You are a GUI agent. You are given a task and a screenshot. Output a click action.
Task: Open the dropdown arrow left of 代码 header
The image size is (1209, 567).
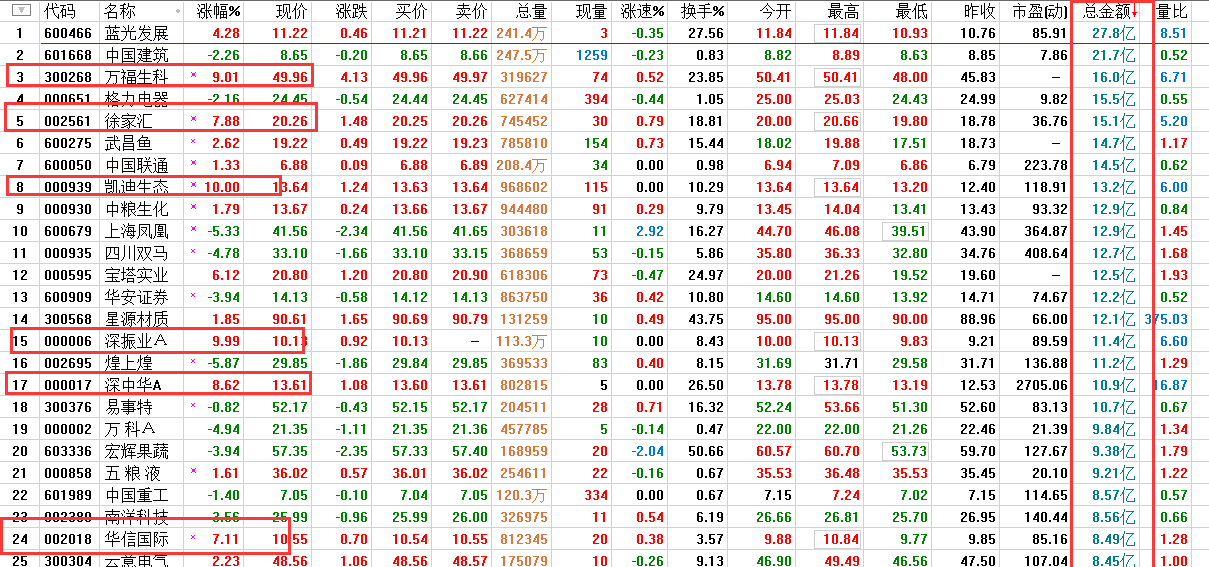tap(20, 11)
